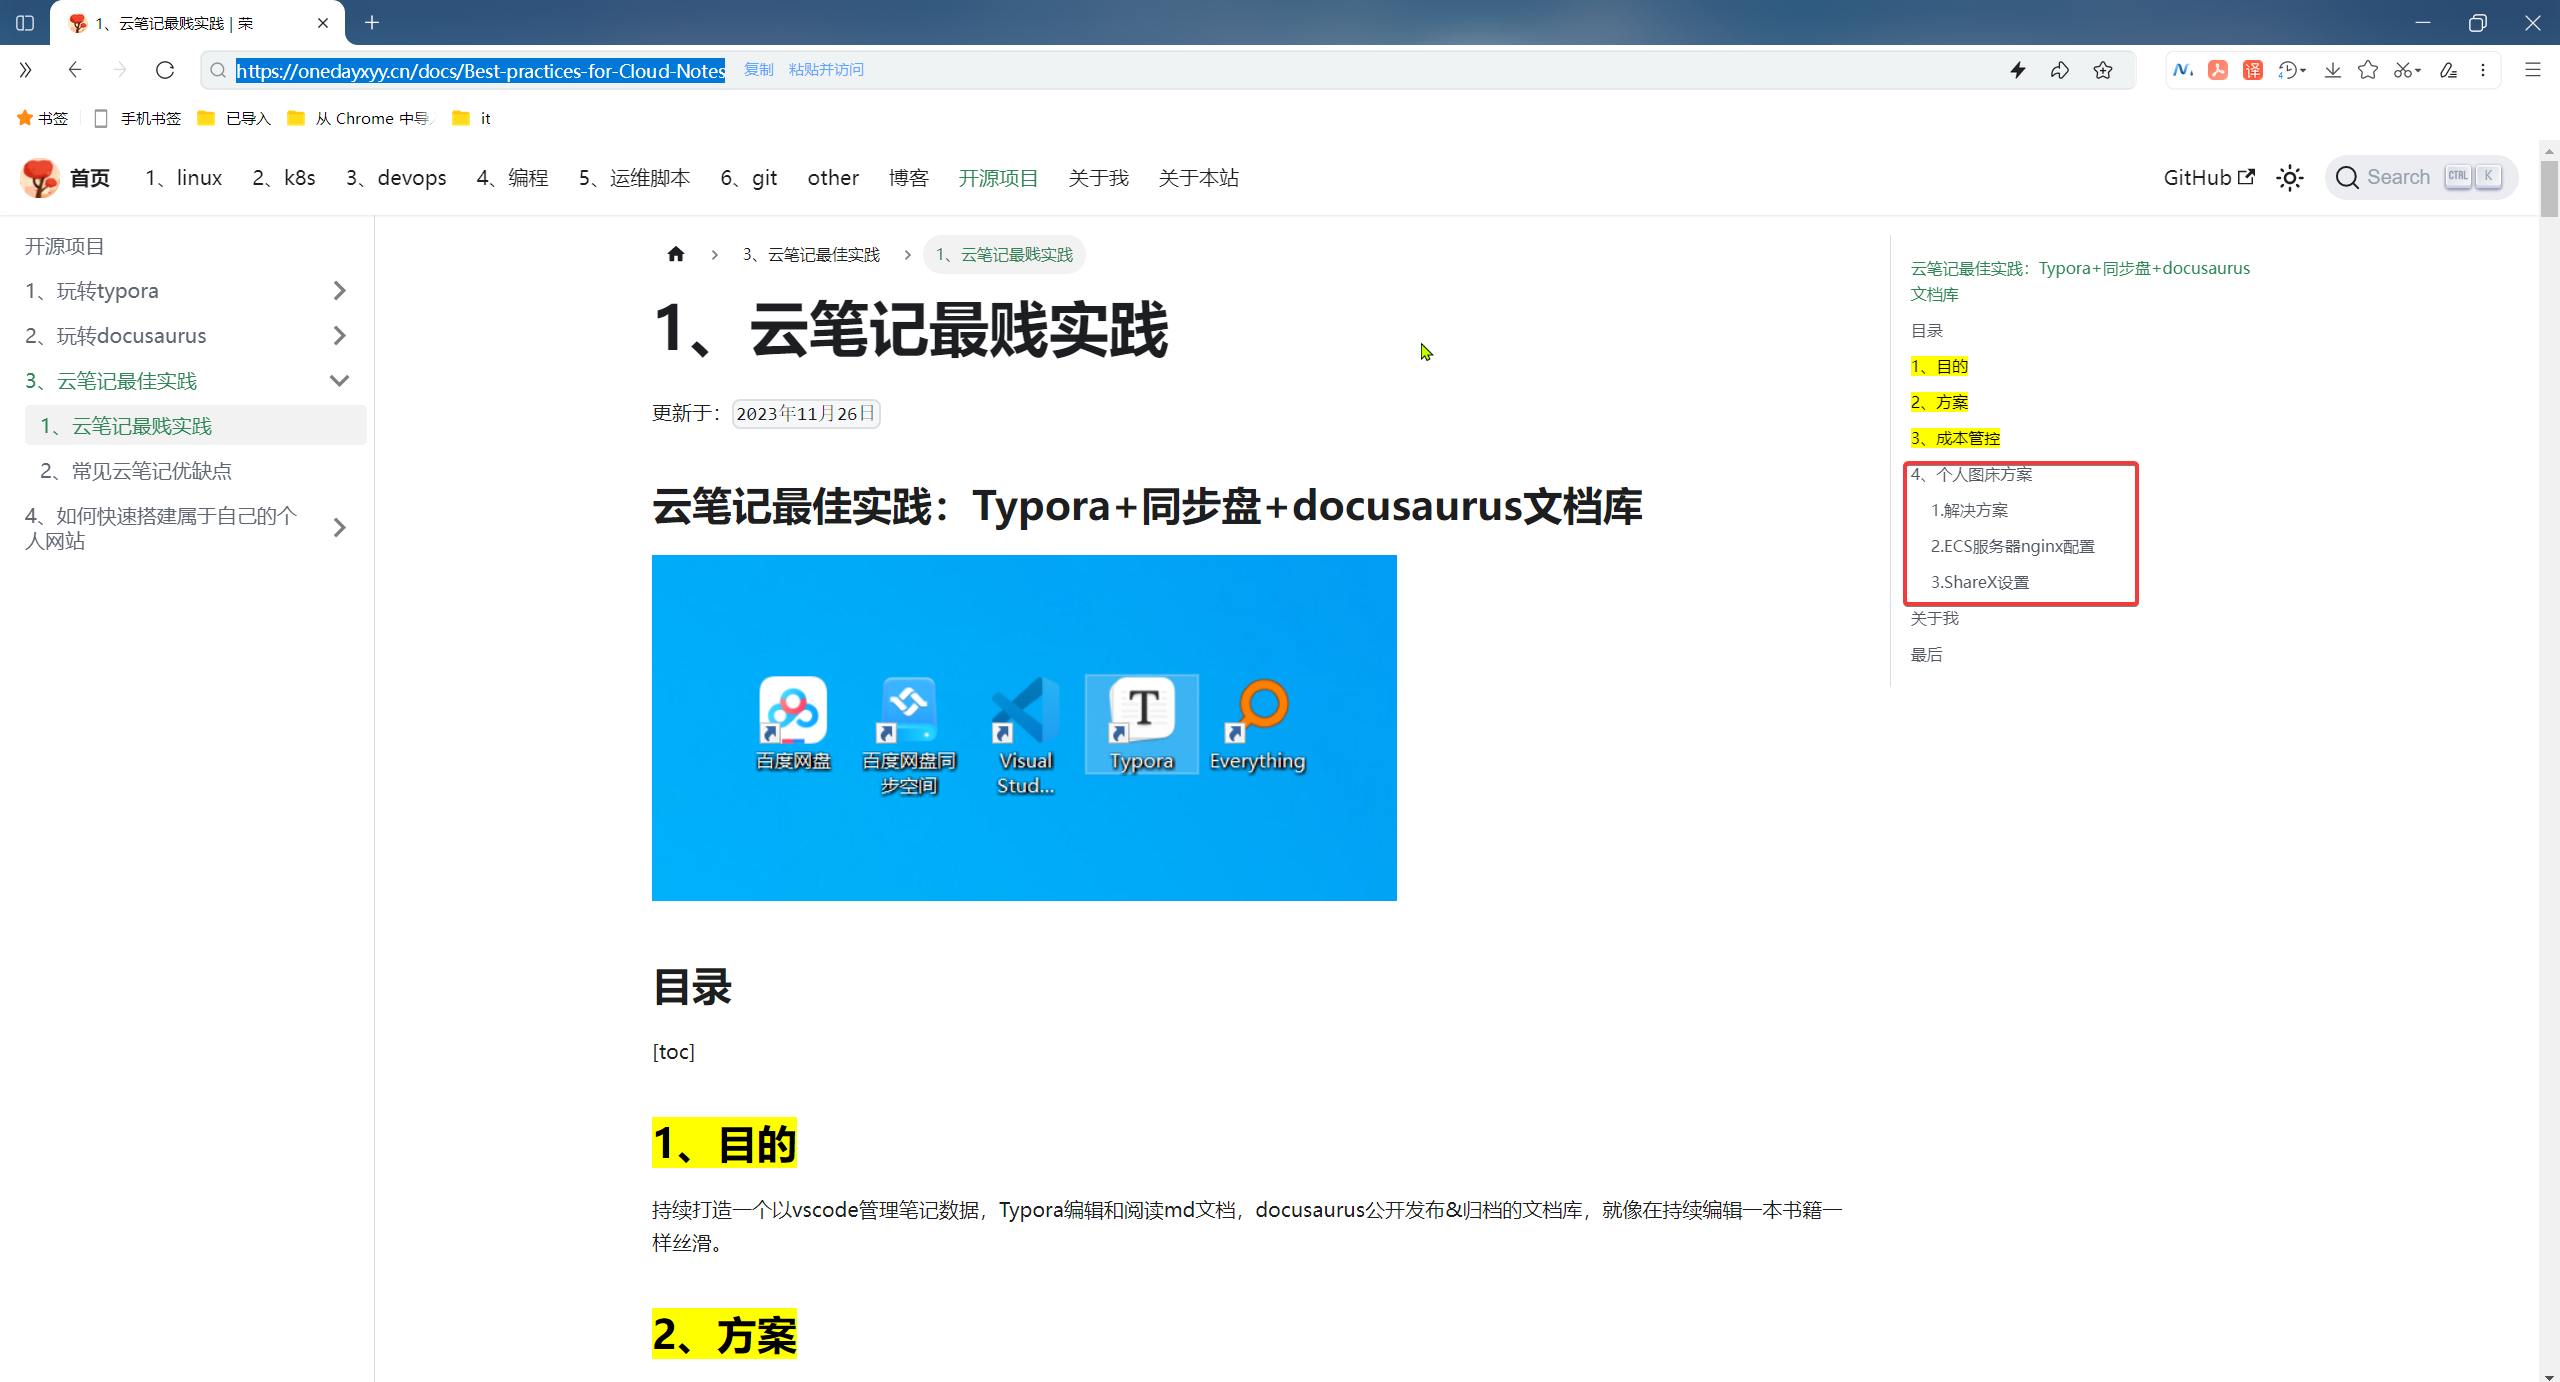2560x1382 pixels.
Task: Open the 'other' navbar item
Action: point(833,178)
